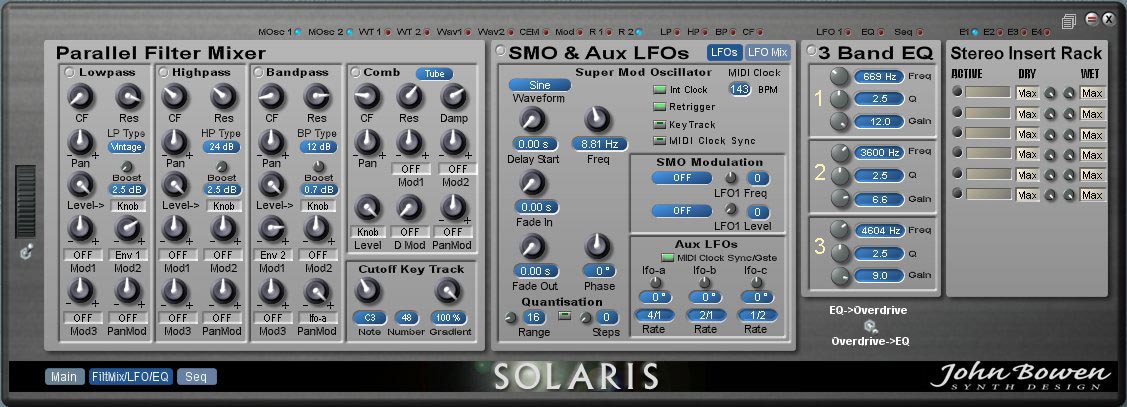Click the lfo-a Rate 4/1 button
Viewport: 1127px width, 407px height.
pyautogui.click(x=654, y=315)
